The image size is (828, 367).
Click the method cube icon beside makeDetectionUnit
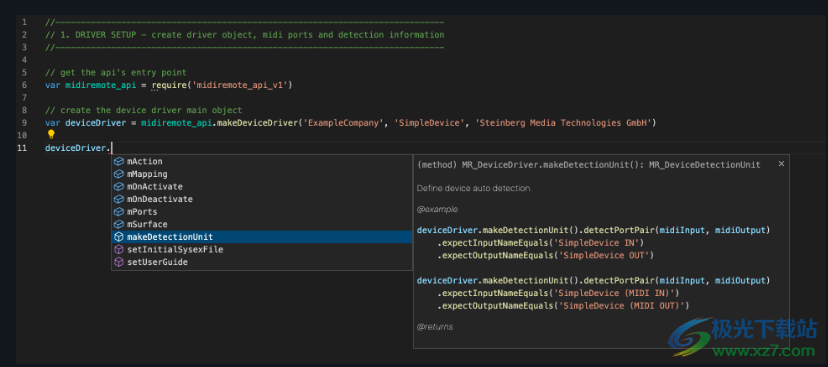(x=119, y=237)
